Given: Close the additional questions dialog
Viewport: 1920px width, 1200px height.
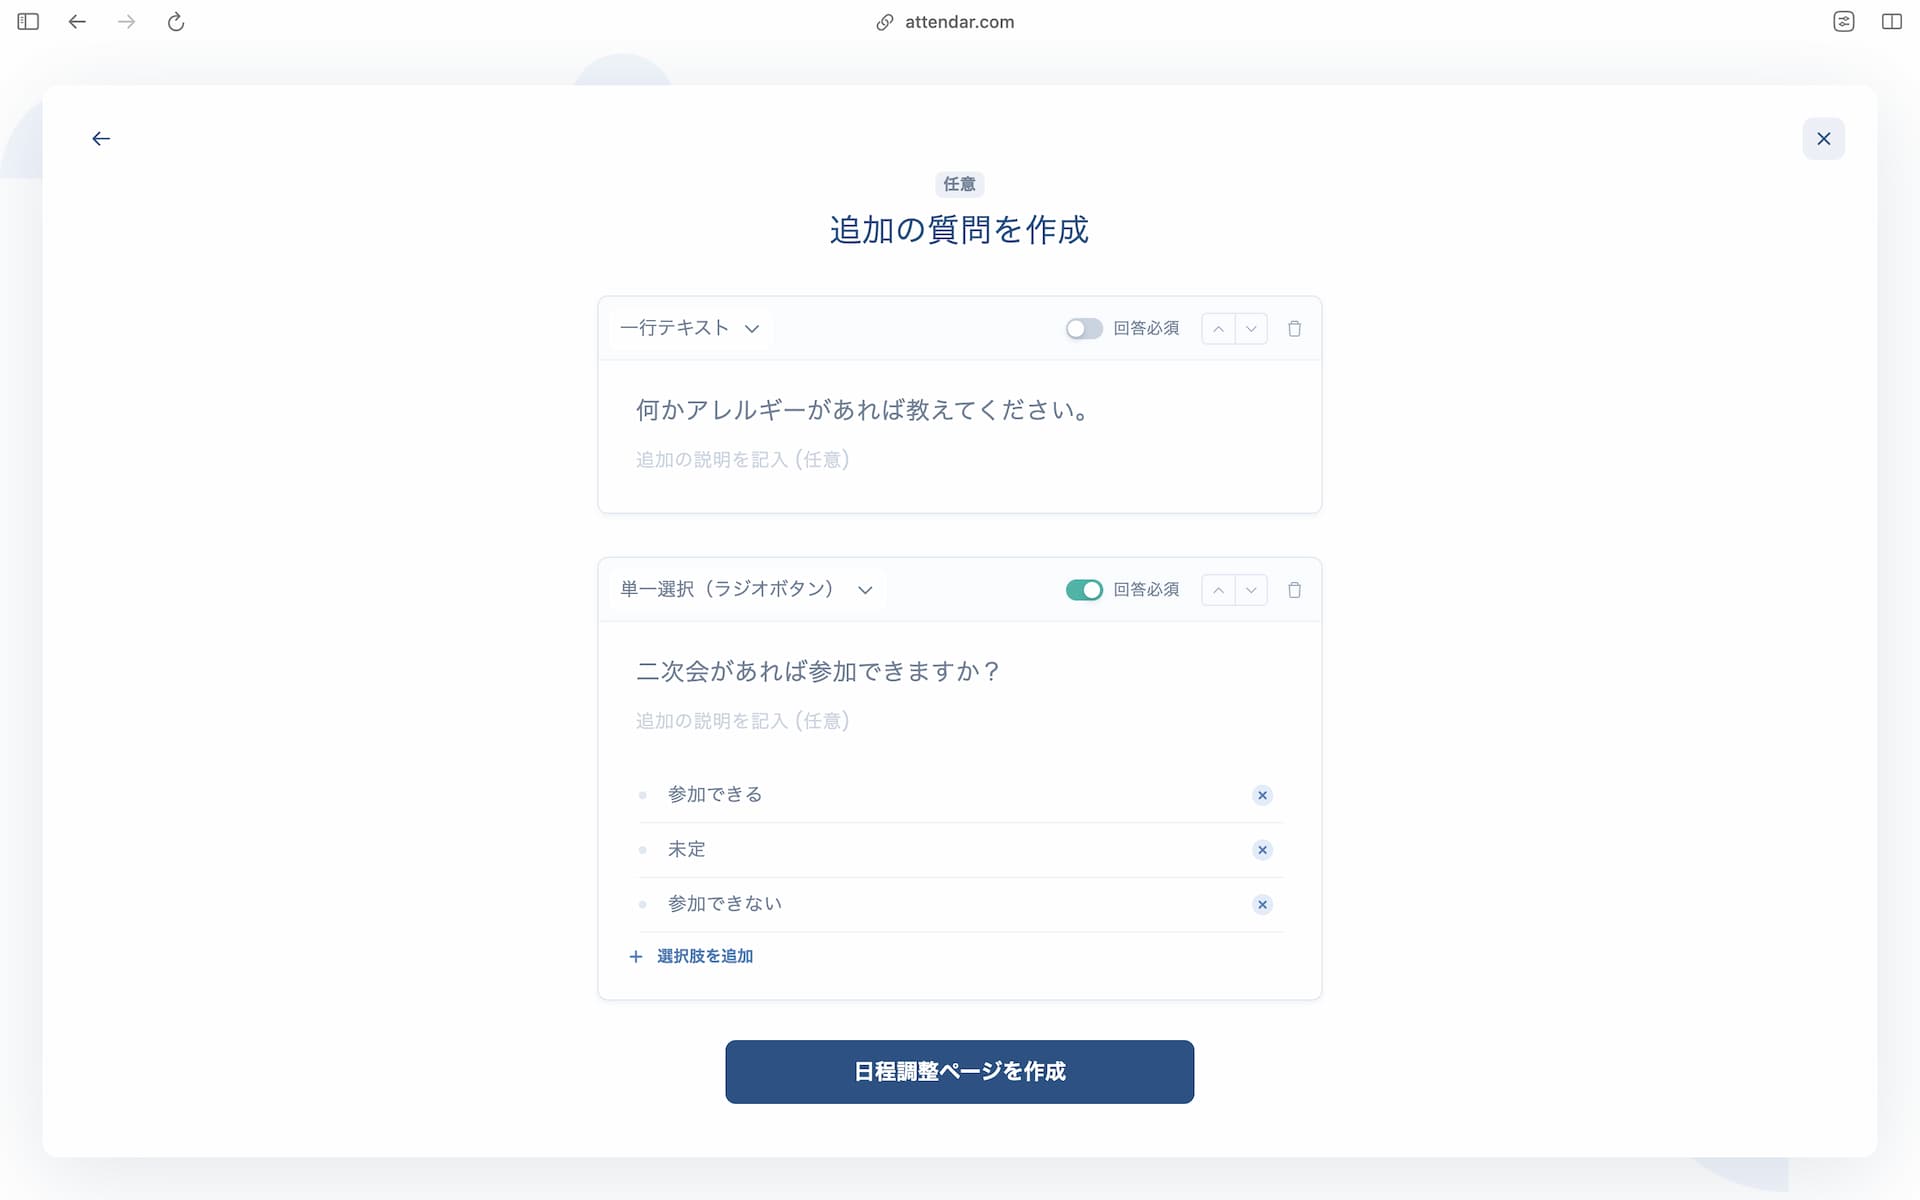Looking at the screenshot, I should coord(1823,139).
